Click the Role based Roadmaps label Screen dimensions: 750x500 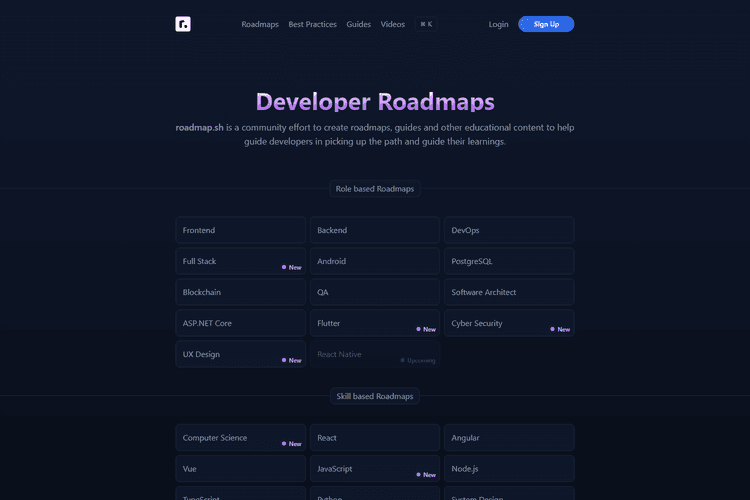(x=375, y=189)
